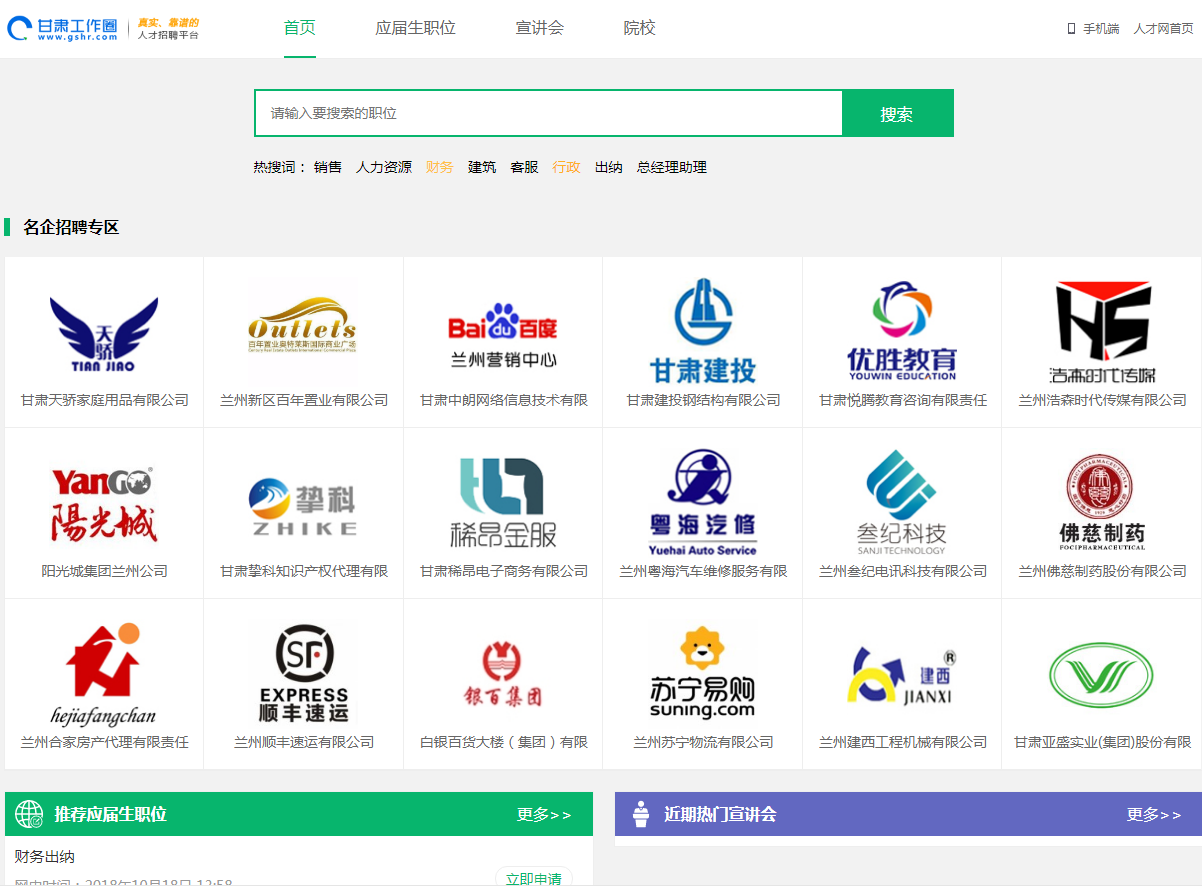
Task: Click the speaker icon beside 近期热门宣讲会
Action: [641, 814]
